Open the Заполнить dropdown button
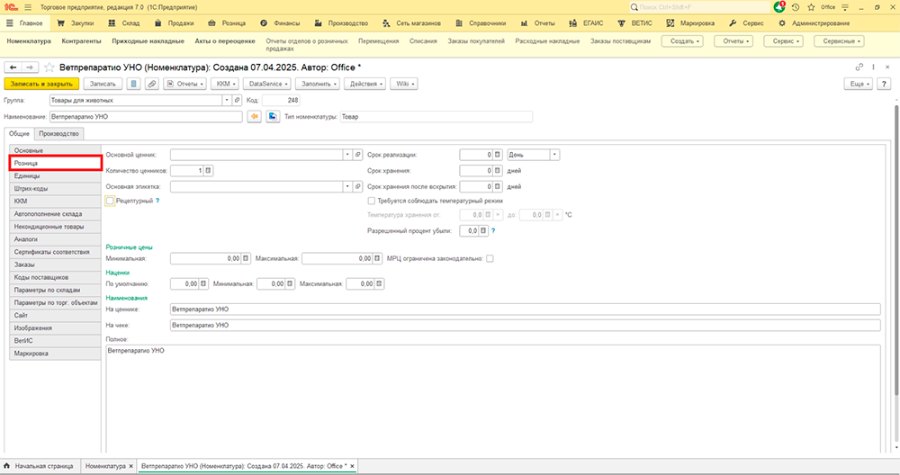Screen dimensions: 900x475 pyautogui.click(x=317, y=84)
